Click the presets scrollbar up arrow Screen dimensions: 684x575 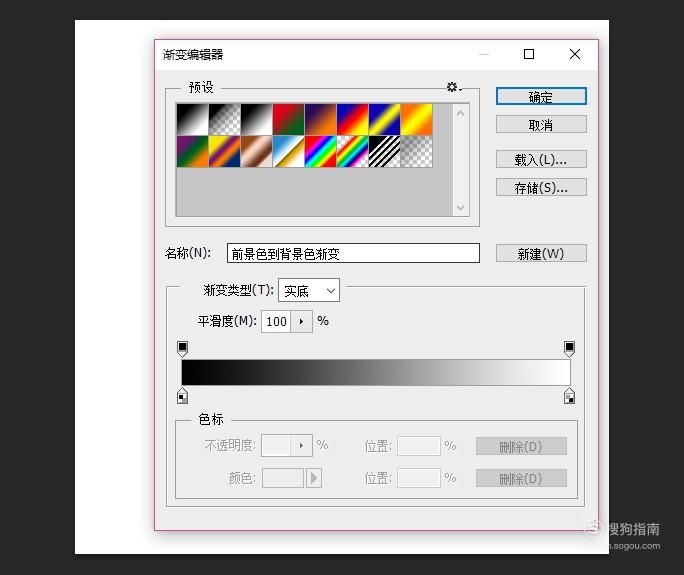(x=461, y=113)
